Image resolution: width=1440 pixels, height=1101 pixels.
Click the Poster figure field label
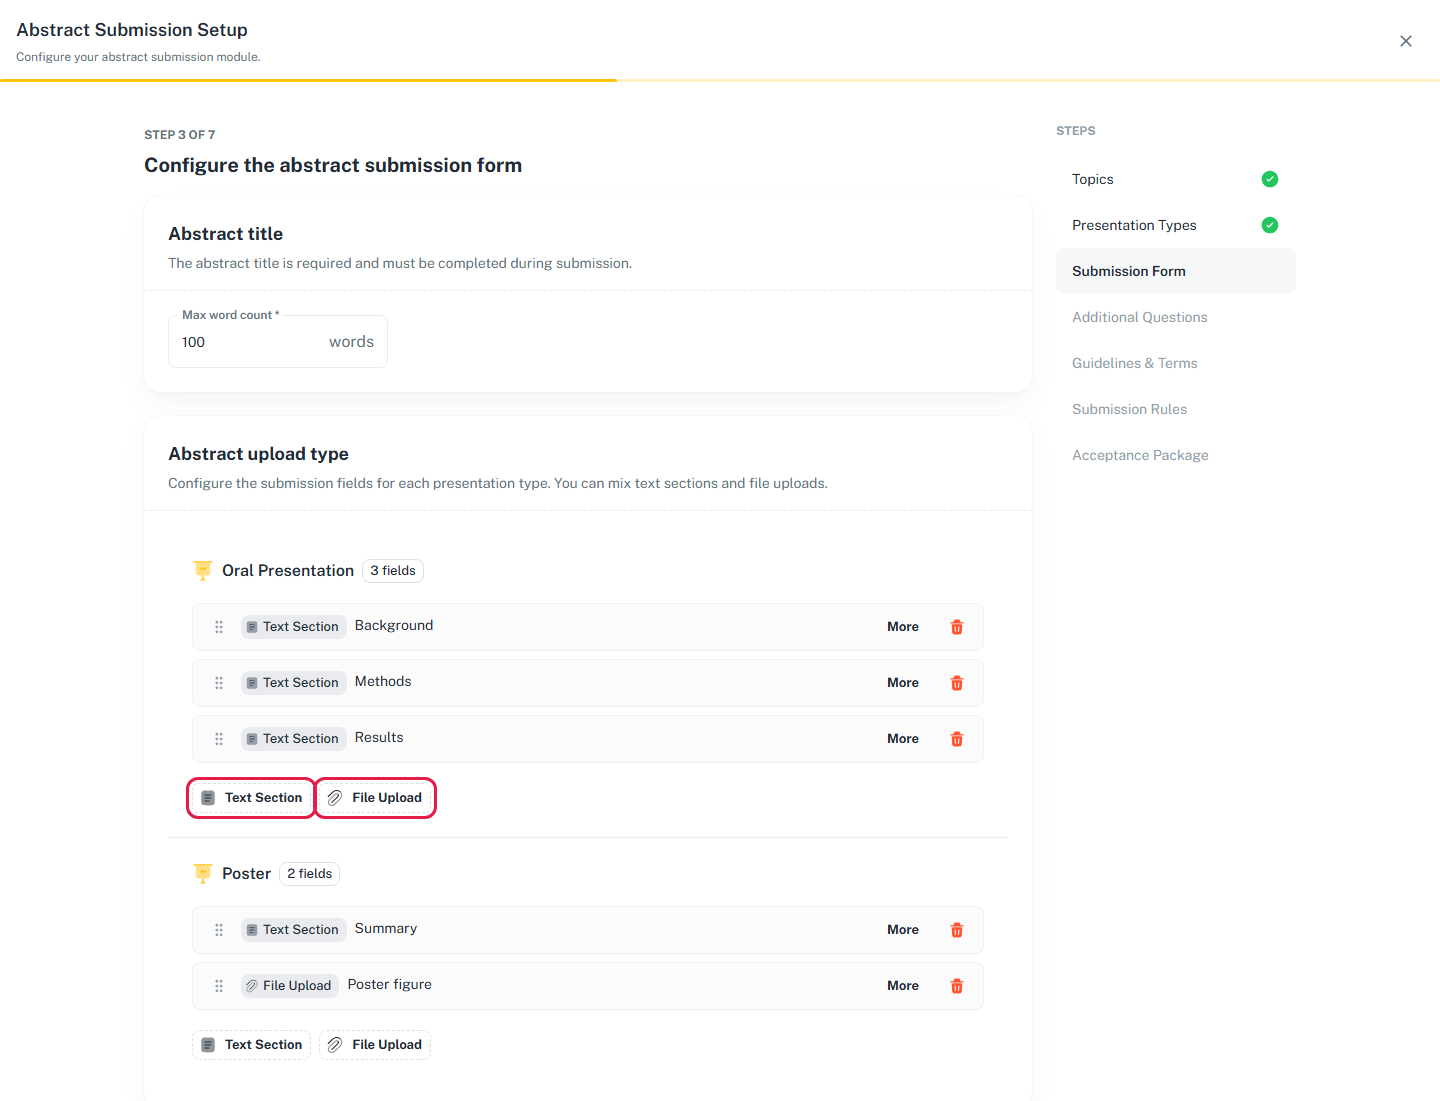(x=390, y=985)
